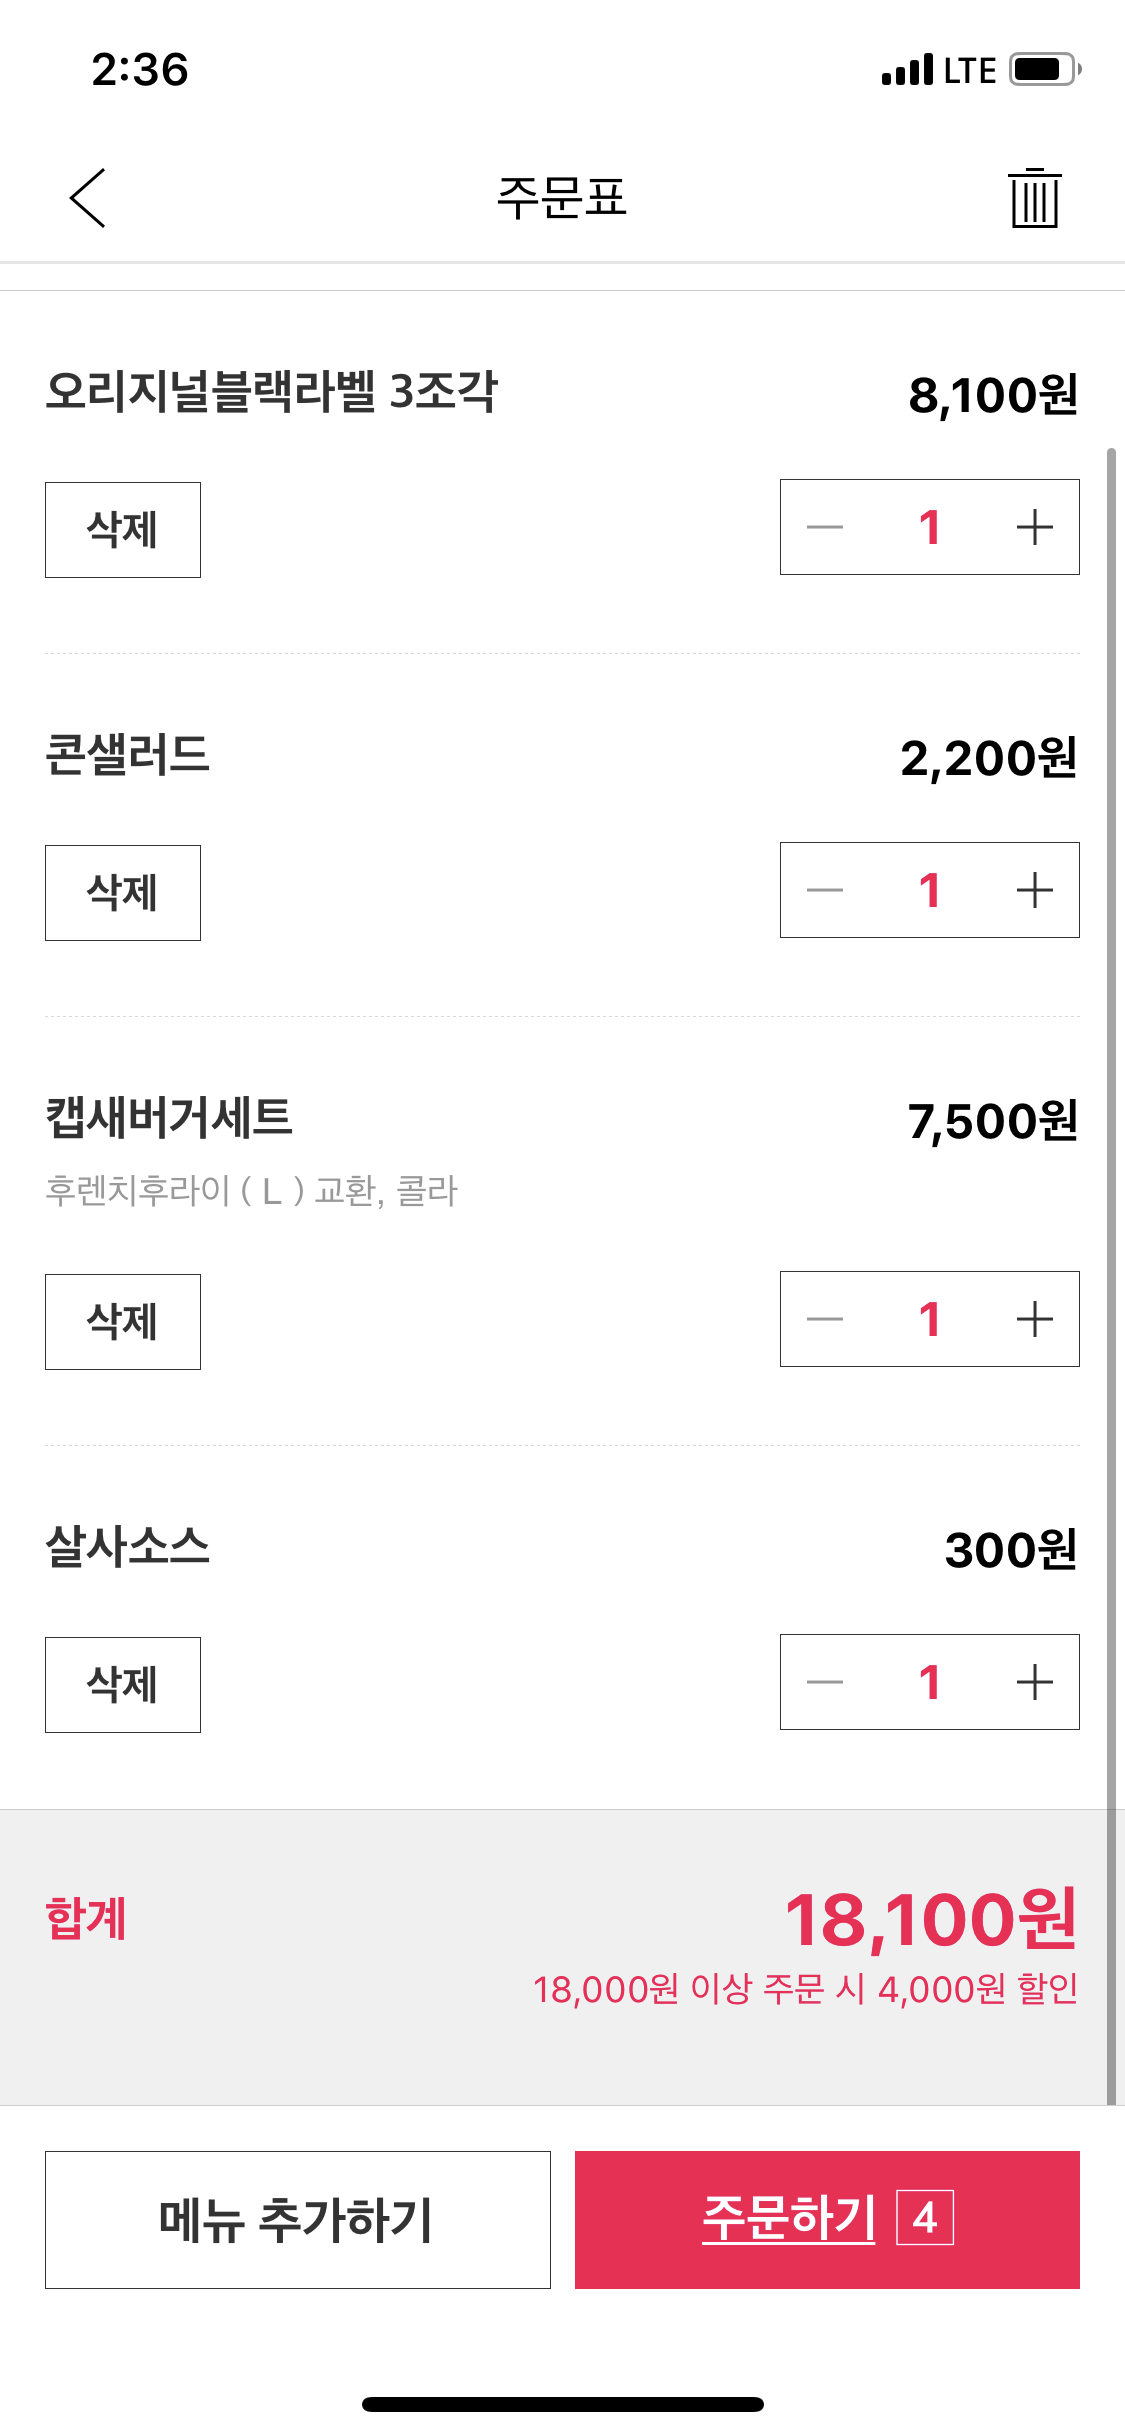Viewport: 1125px width, 2436px height.
Task: Tap the 캡새버거세트 item name
Action: tap(169, 1118)
